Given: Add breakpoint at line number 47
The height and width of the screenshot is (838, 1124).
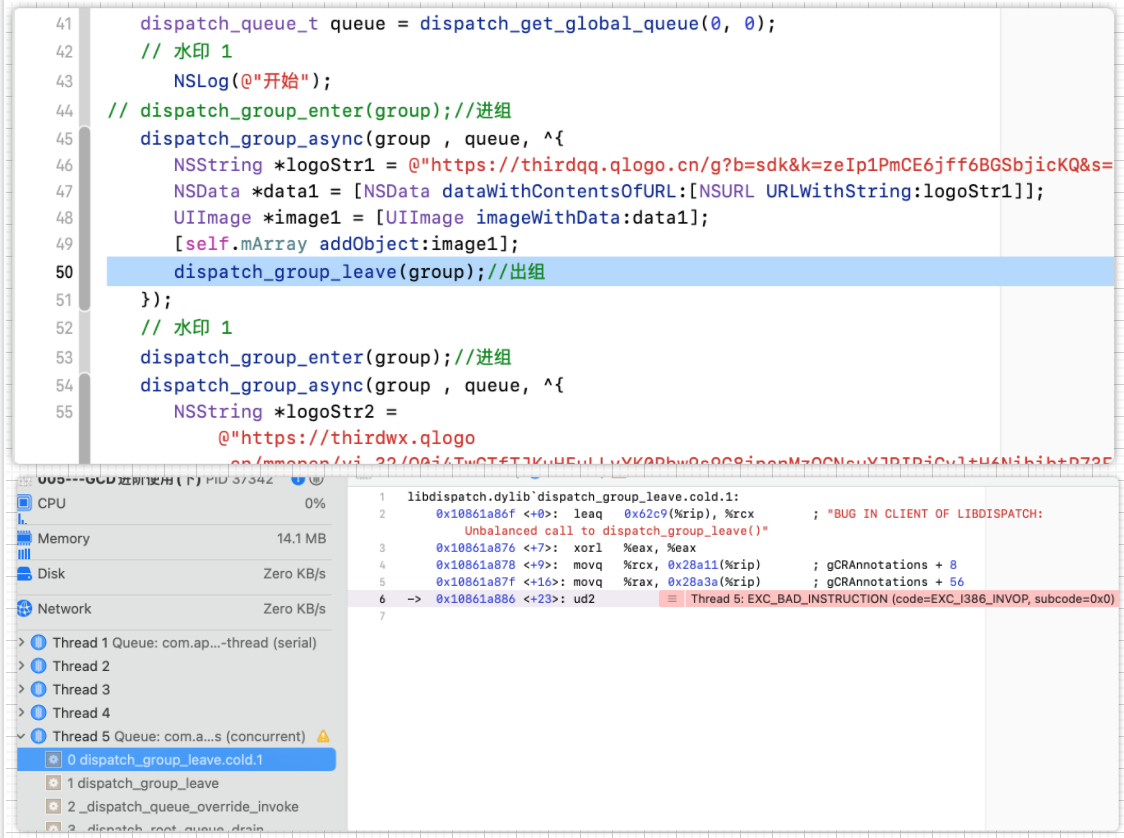Looking at the screenshot, I should coord(64,191).
